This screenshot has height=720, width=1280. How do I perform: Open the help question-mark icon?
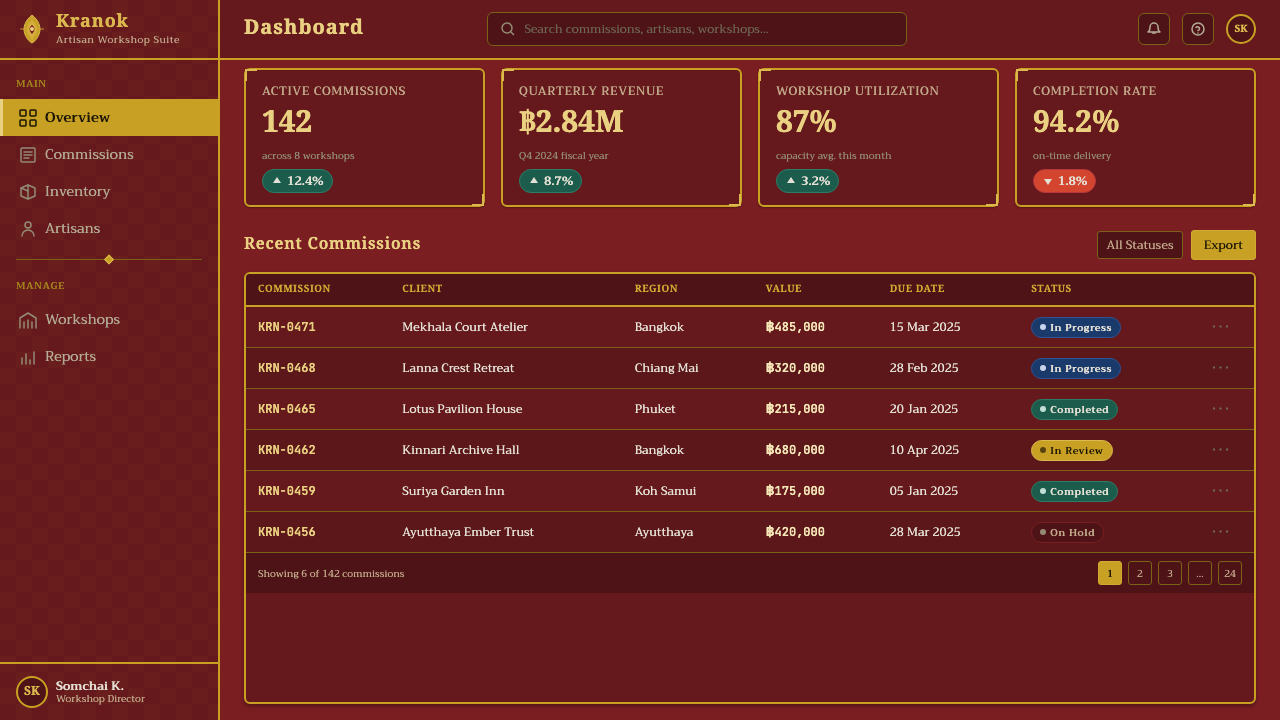(1198, 29)
